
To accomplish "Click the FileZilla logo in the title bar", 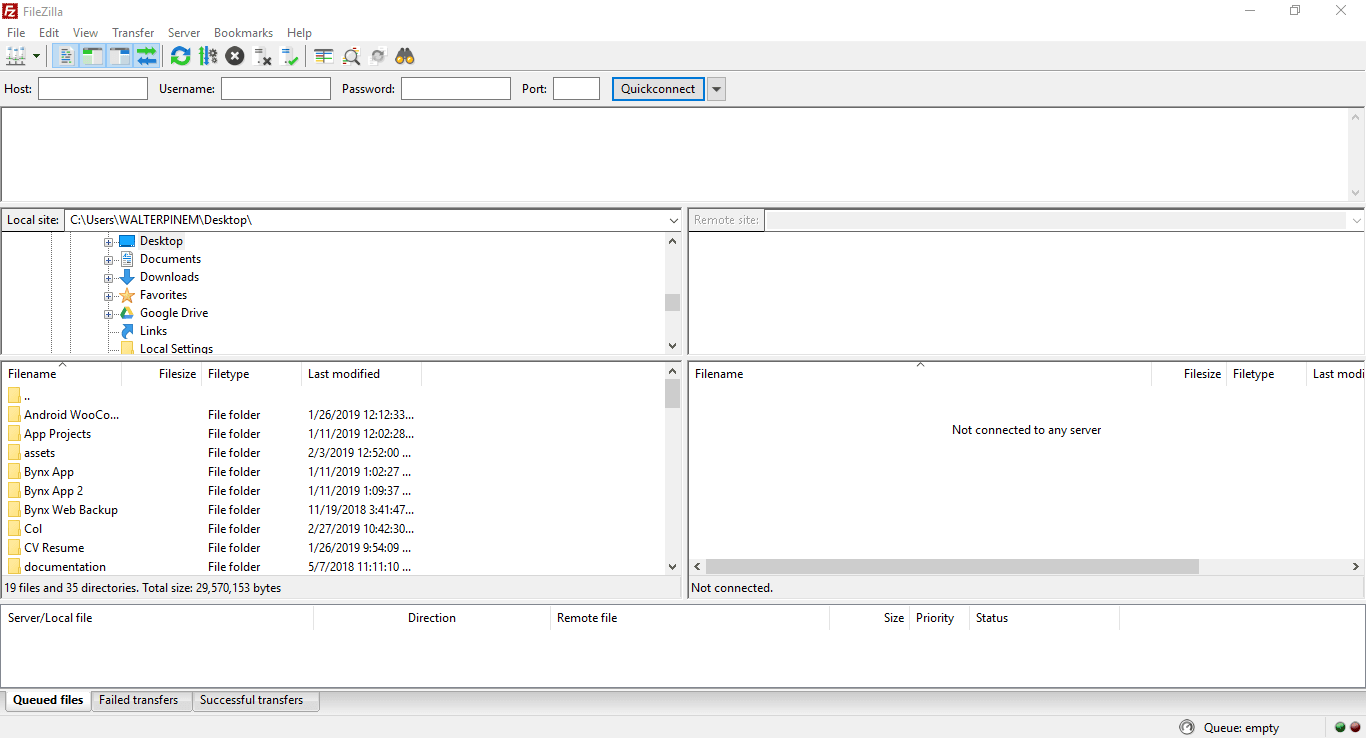I will tap(10, 10).
